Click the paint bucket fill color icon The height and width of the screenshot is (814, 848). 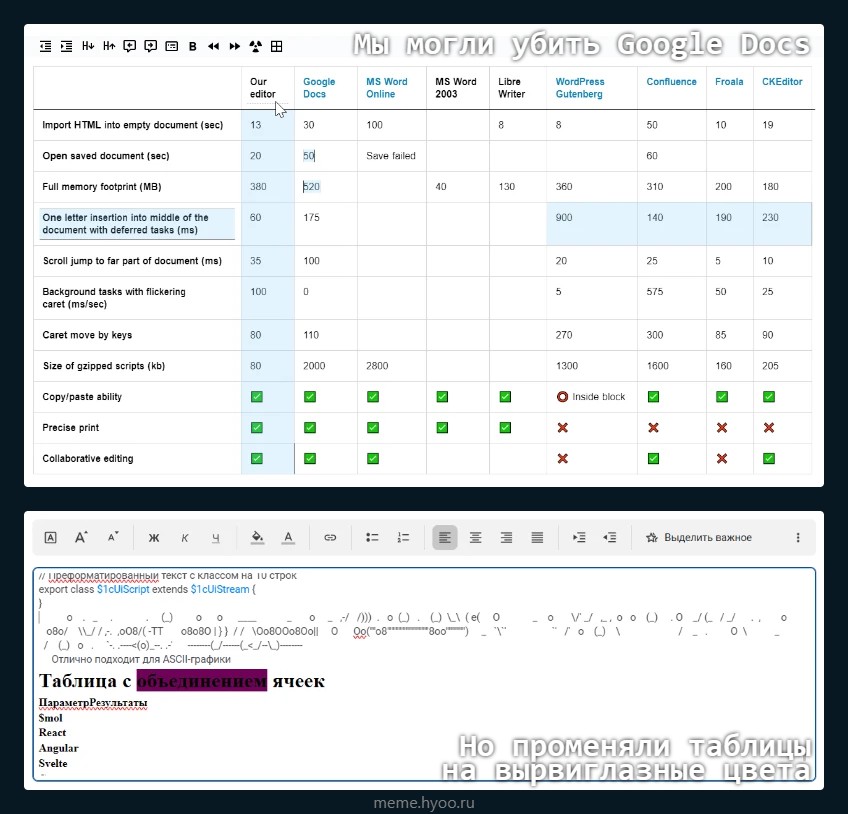coord(257,538)
